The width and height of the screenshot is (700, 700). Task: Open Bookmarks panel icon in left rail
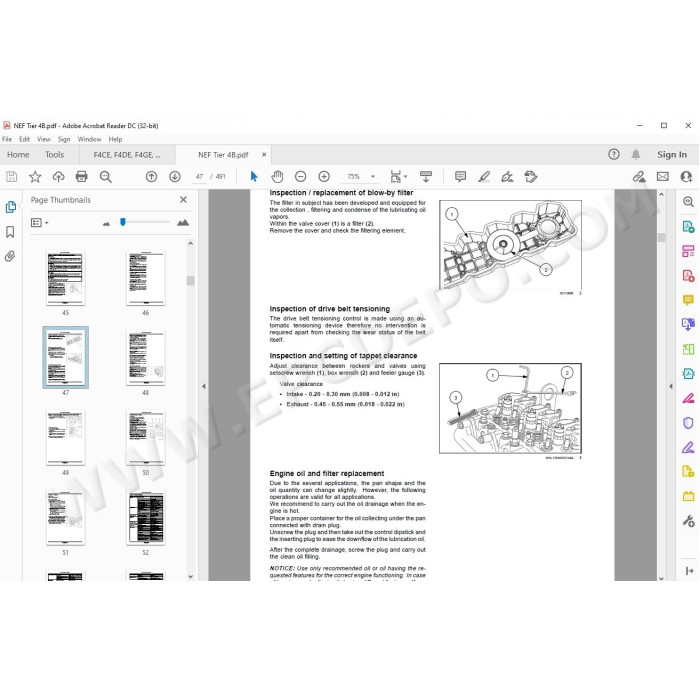(x=10, y=232)
